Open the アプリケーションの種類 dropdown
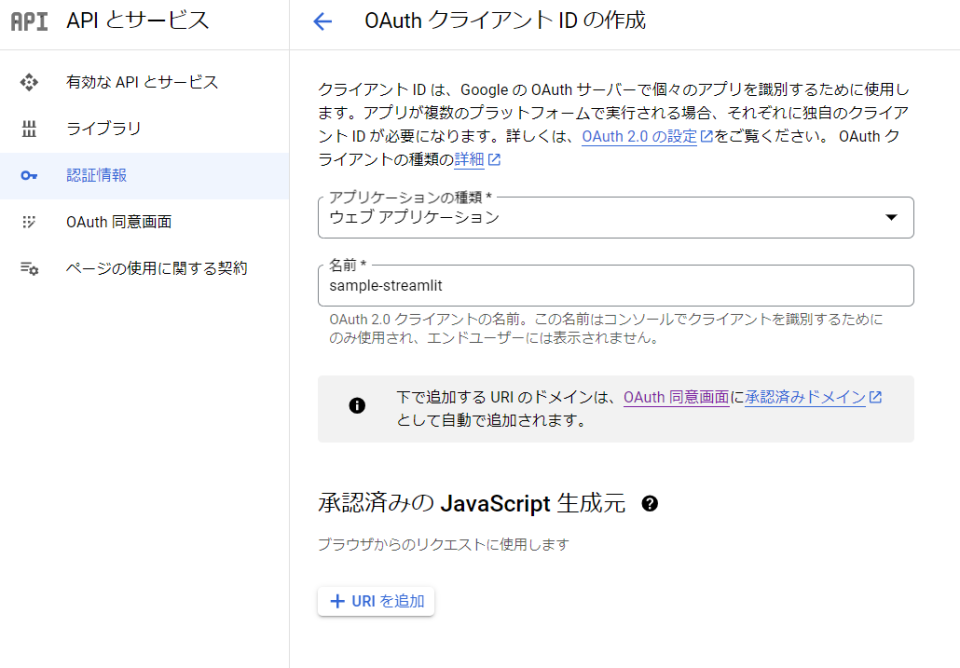The width and height of the screenshot is (960, 668). click(x=616, y=217)
